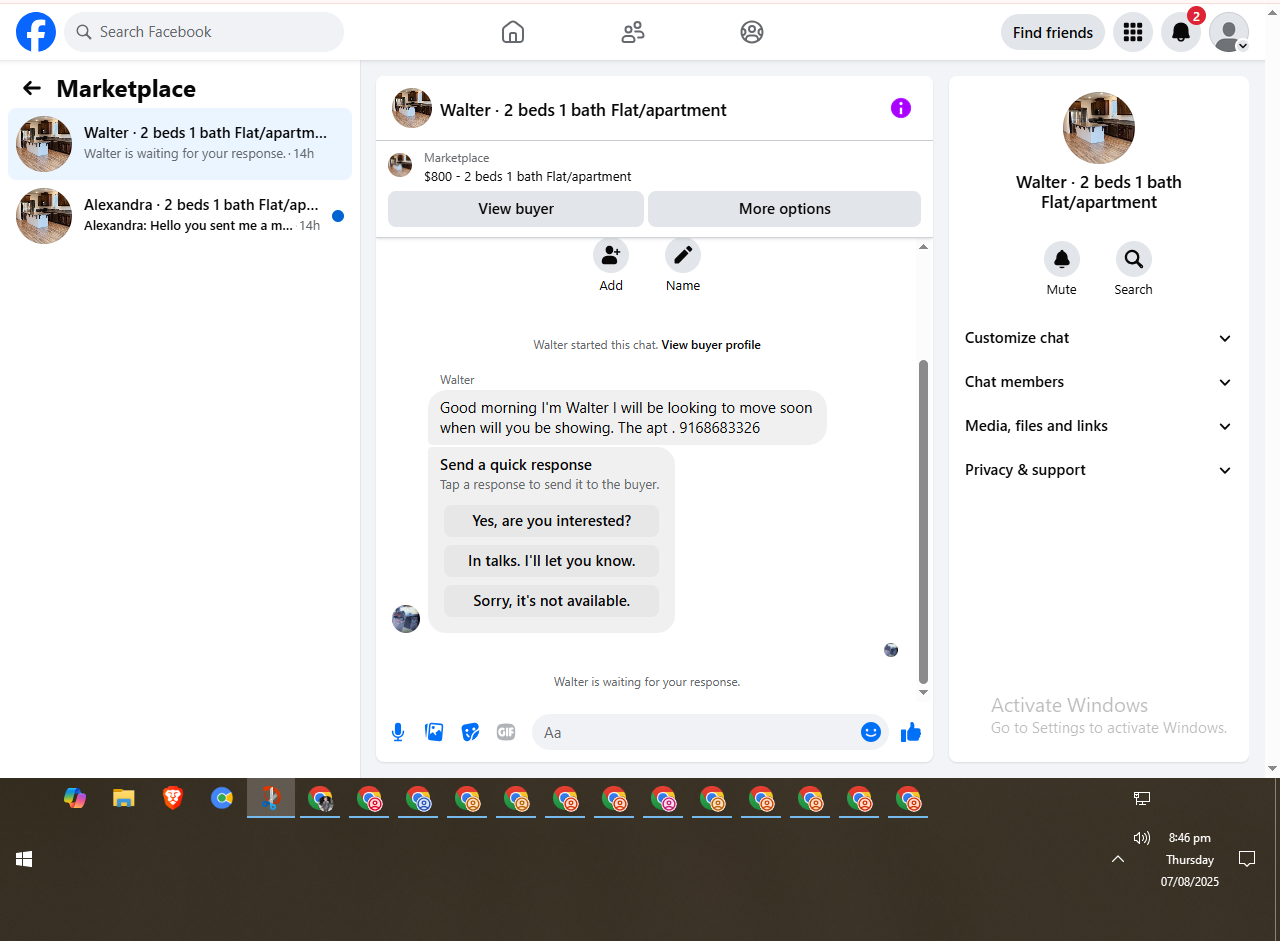Image resolution: width=1280 pixels, height=941 pixels.
Task: Choose a sticker icon
Action: pos(470,732)
